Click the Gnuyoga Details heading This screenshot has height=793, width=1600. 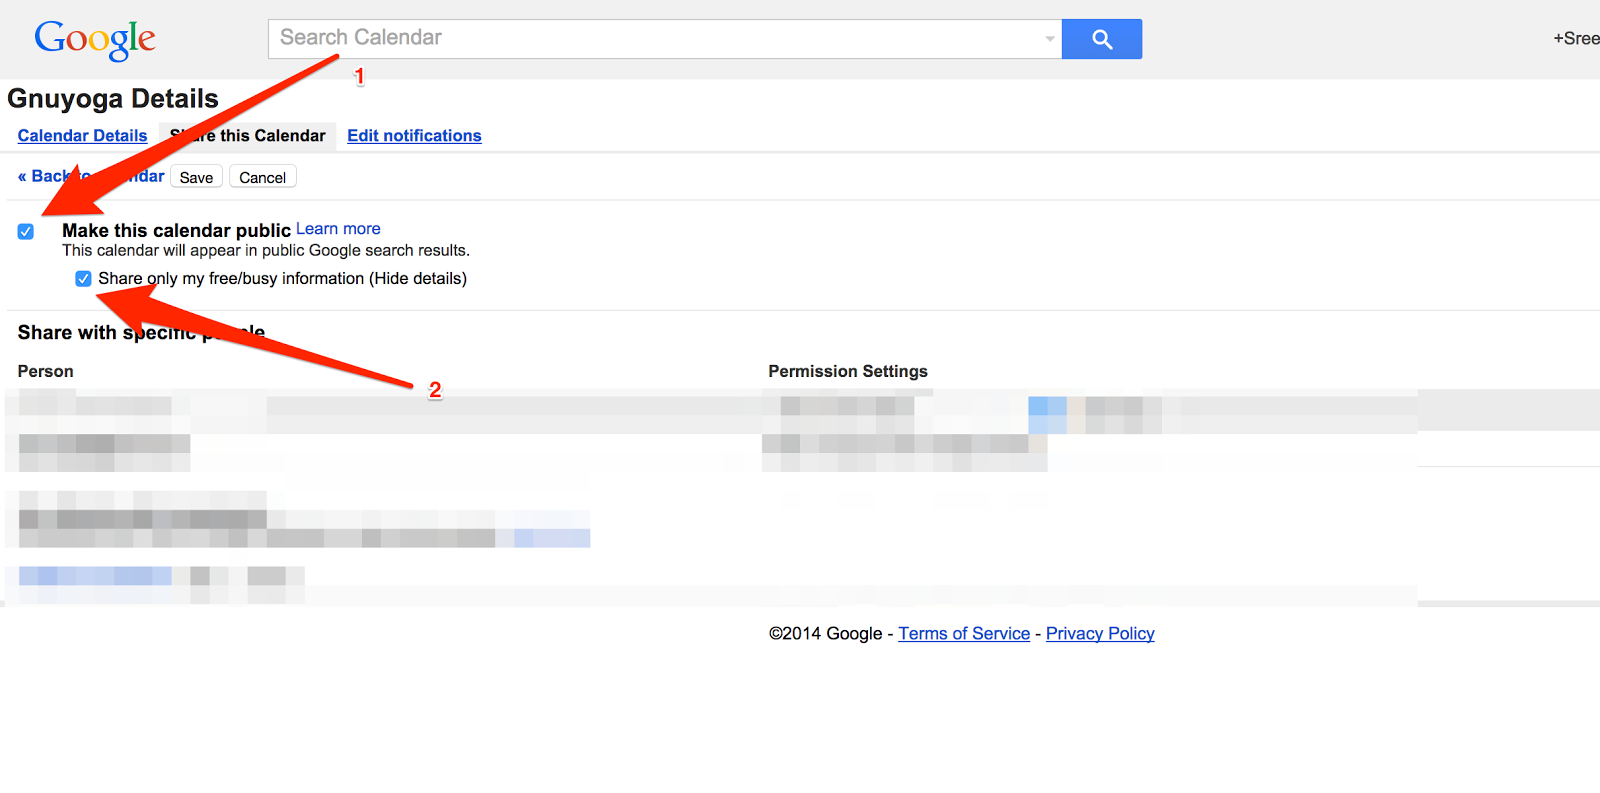pos(113,99)
